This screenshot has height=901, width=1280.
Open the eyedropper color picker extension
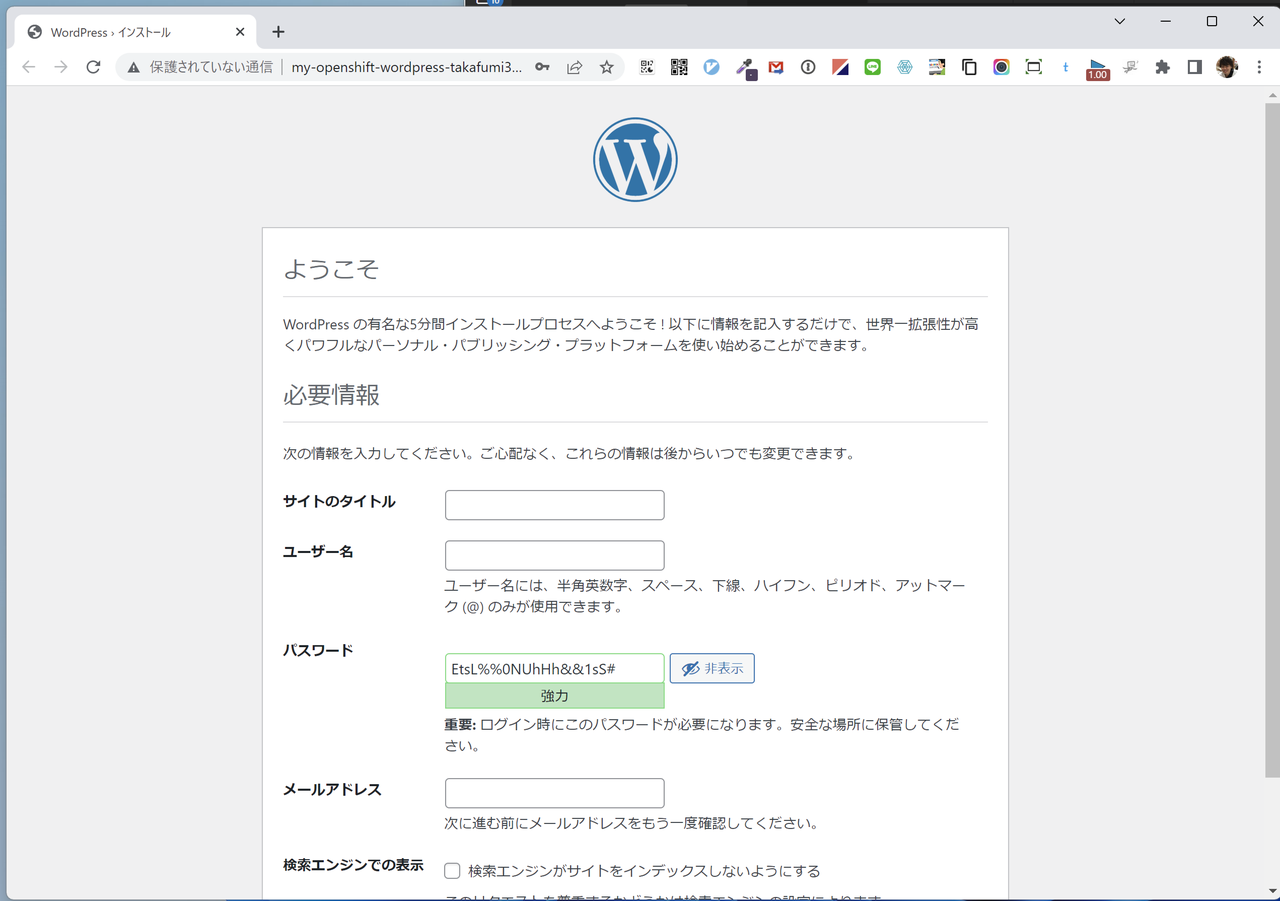[x=744, y=67]
